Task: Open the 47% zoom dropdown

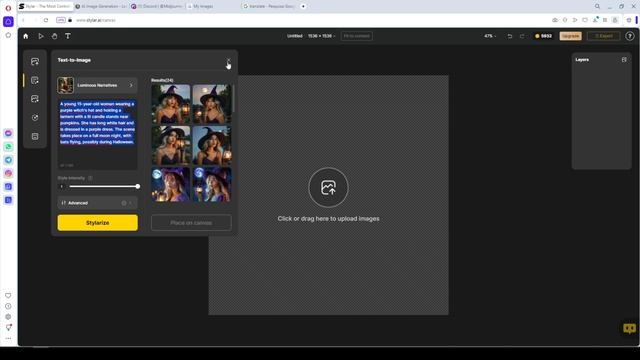Action: coord(490,36)
